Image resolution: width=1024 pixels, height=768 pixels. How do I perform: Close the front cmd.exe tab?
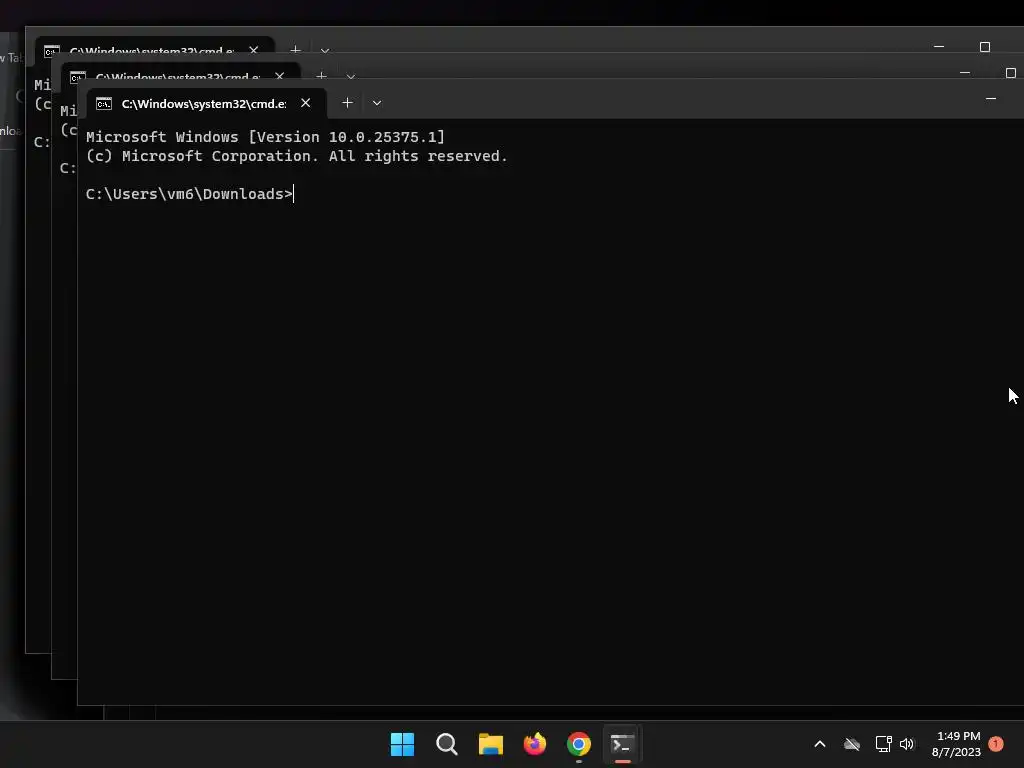[306, 103]
